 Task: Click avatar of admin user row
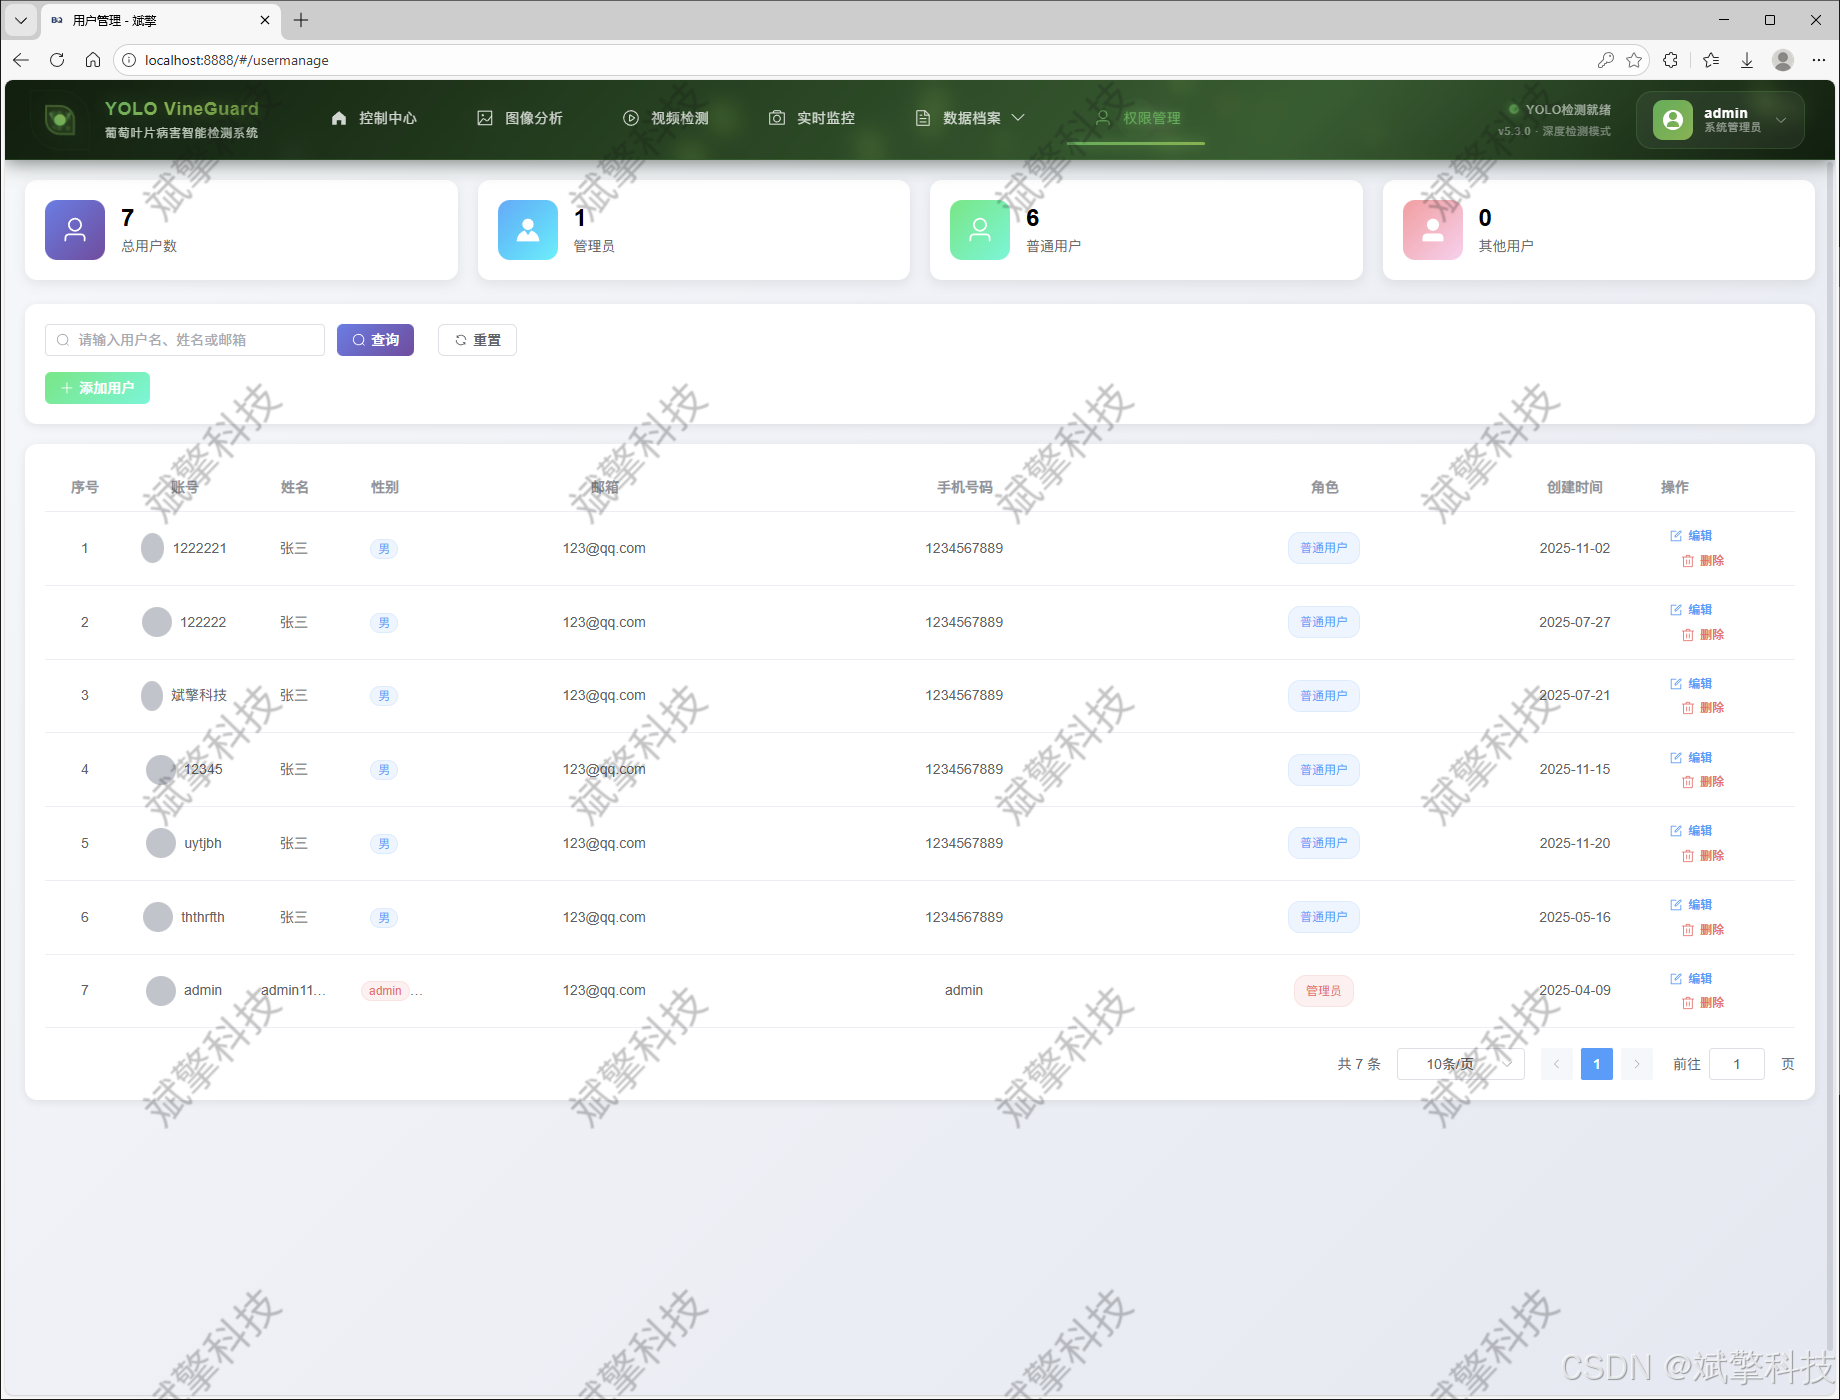161,991
